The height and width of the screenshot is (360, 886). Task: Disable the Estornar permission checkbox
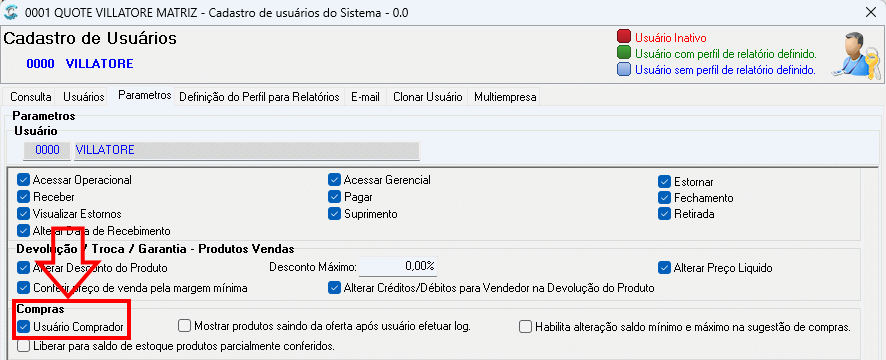click(664, 182)
